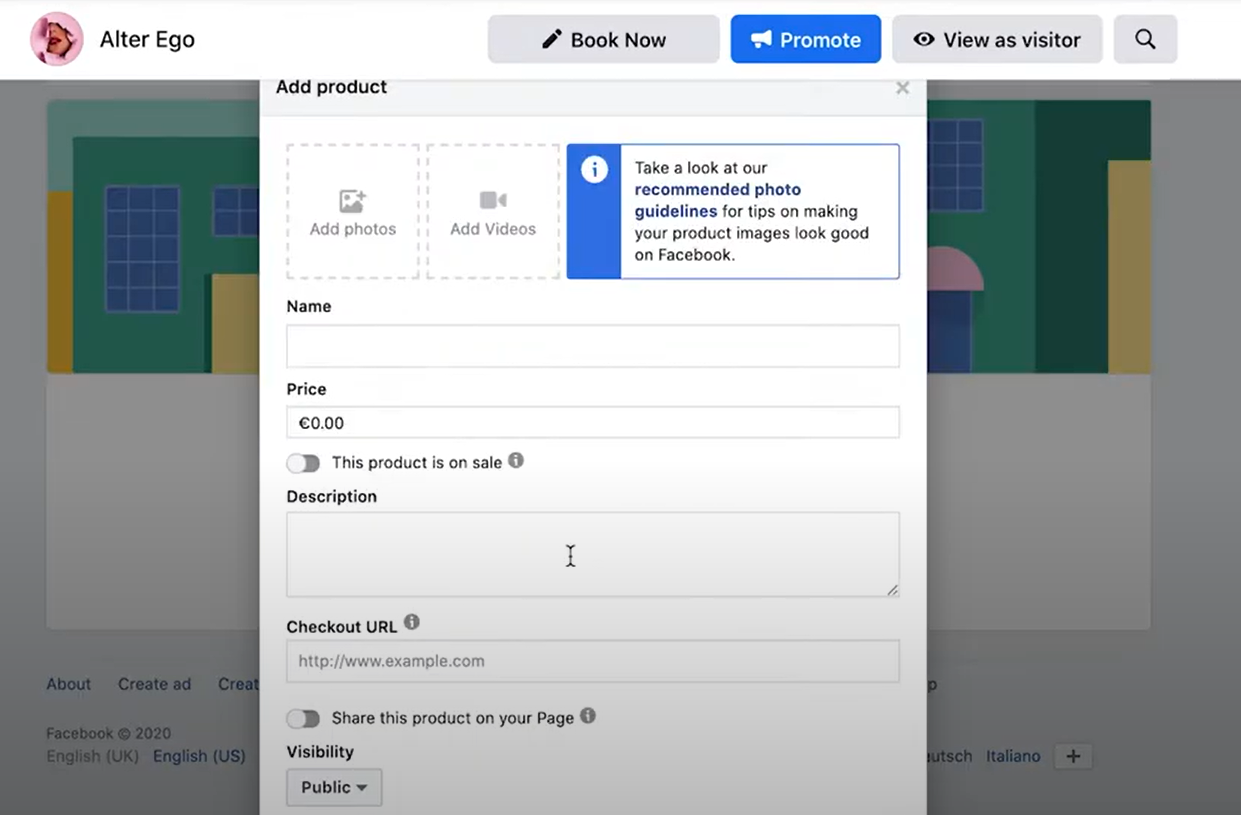
Task: Open the recommended photo guidelines link
Action: (x=717, y=200)
